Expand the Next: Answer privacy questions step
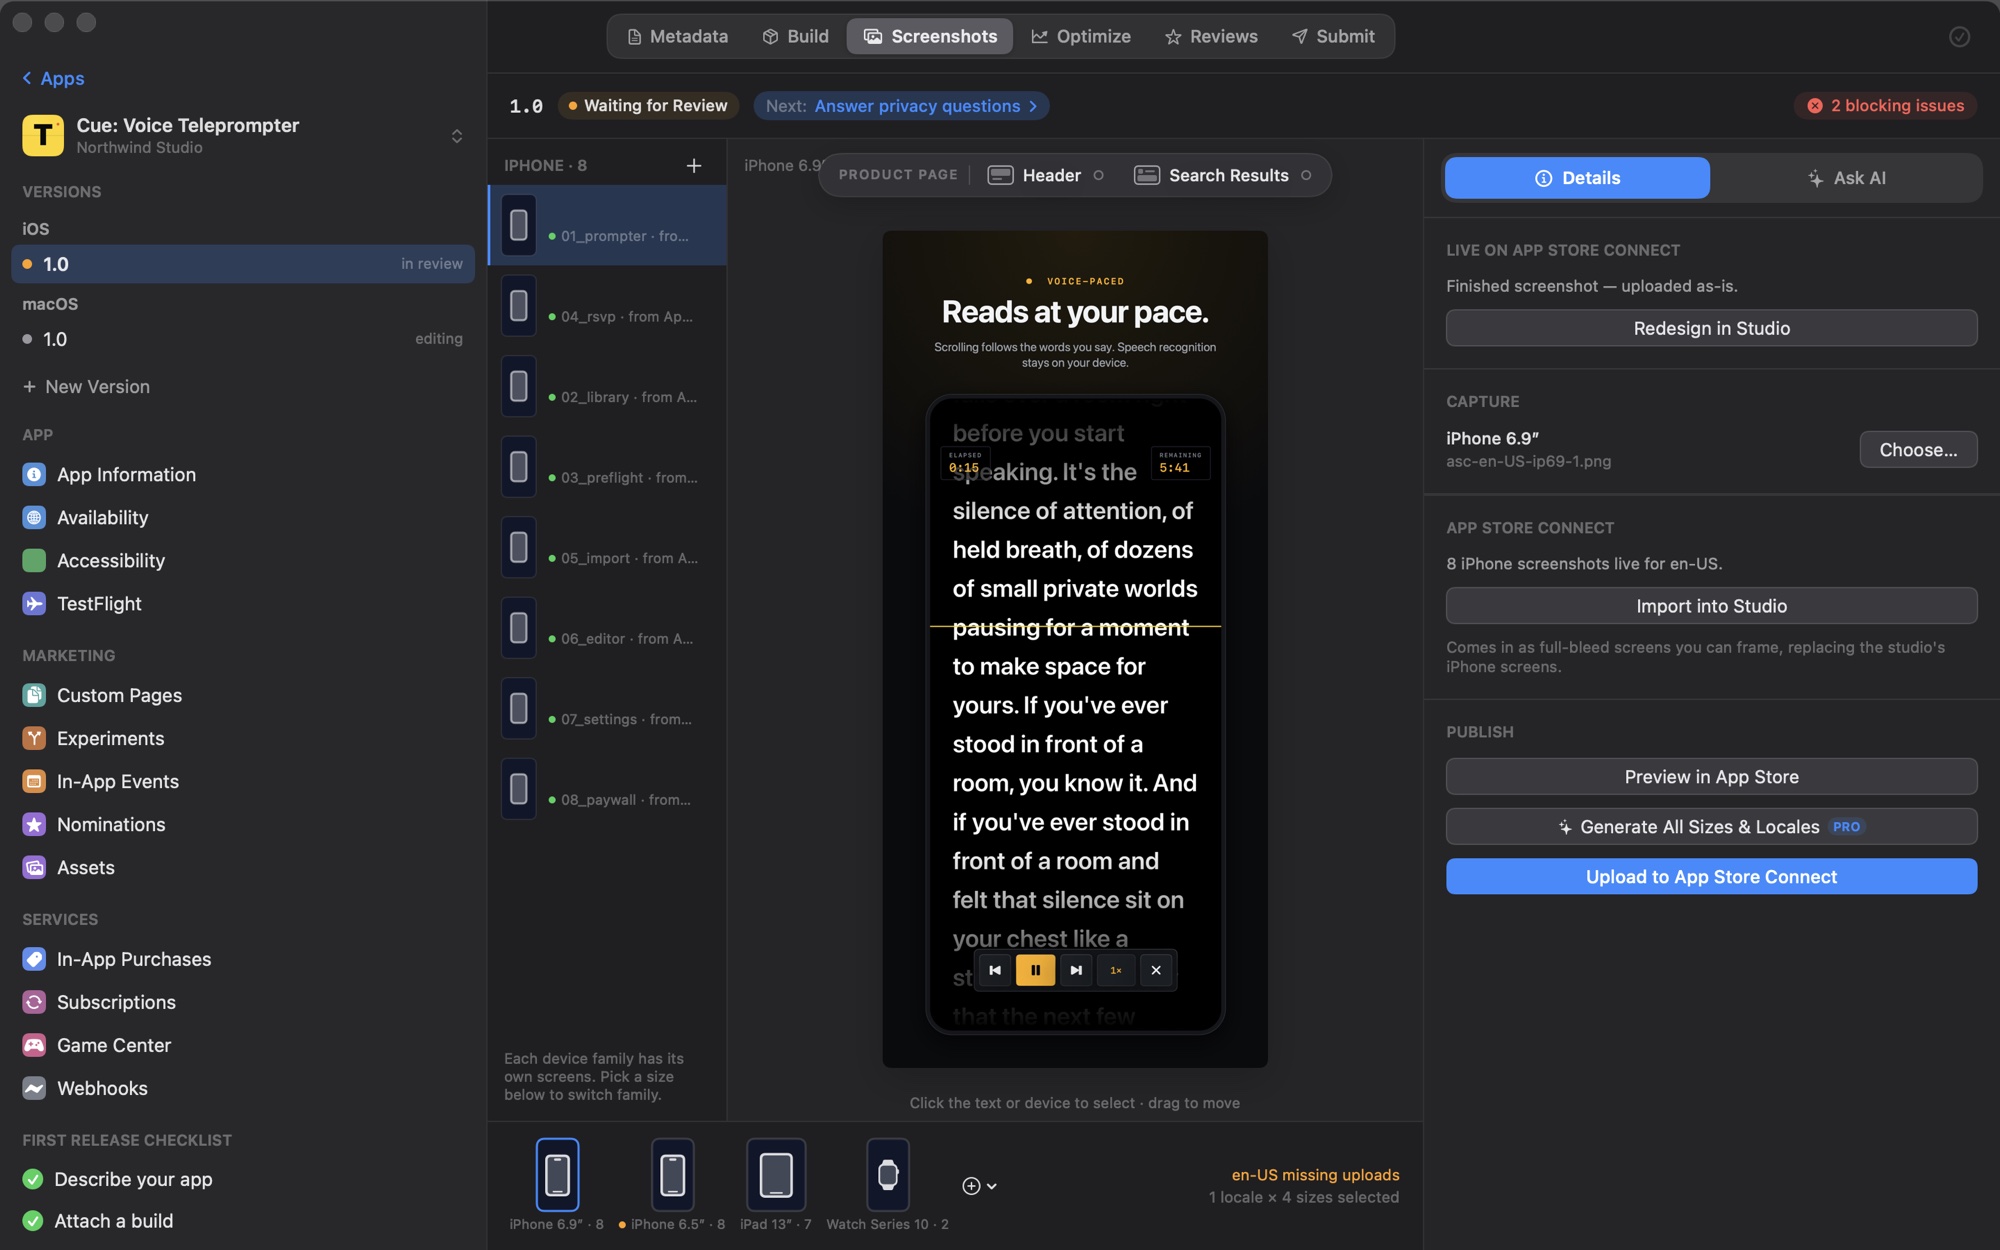This screenshot has width=2000, height=1250. click(901, 106)
